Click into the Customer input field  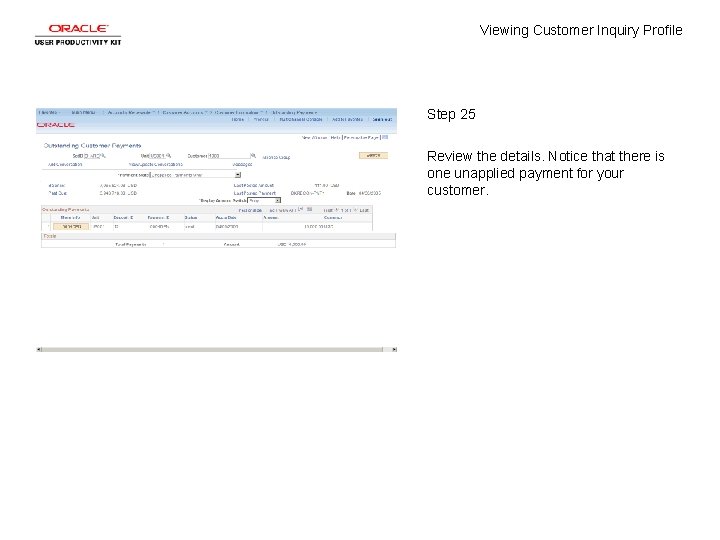[x=229, y=156]
